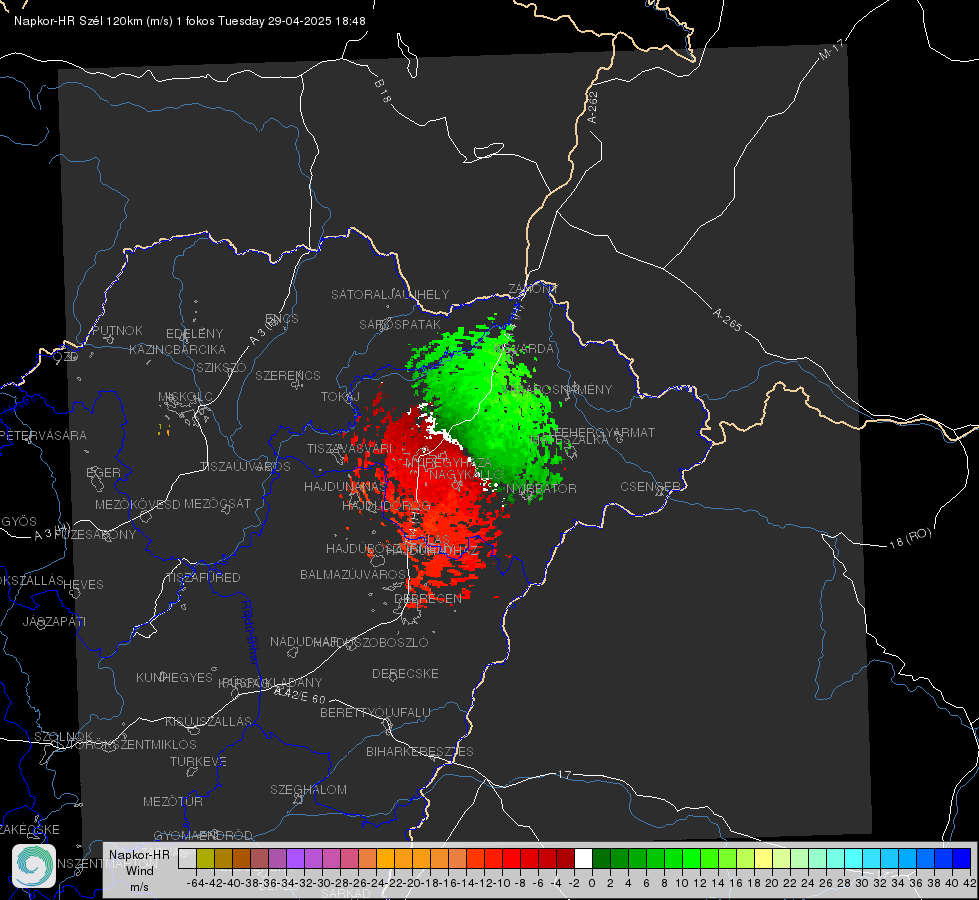
Task: Click the JÁSZAPÁTI label
Action: coord(54,621)
